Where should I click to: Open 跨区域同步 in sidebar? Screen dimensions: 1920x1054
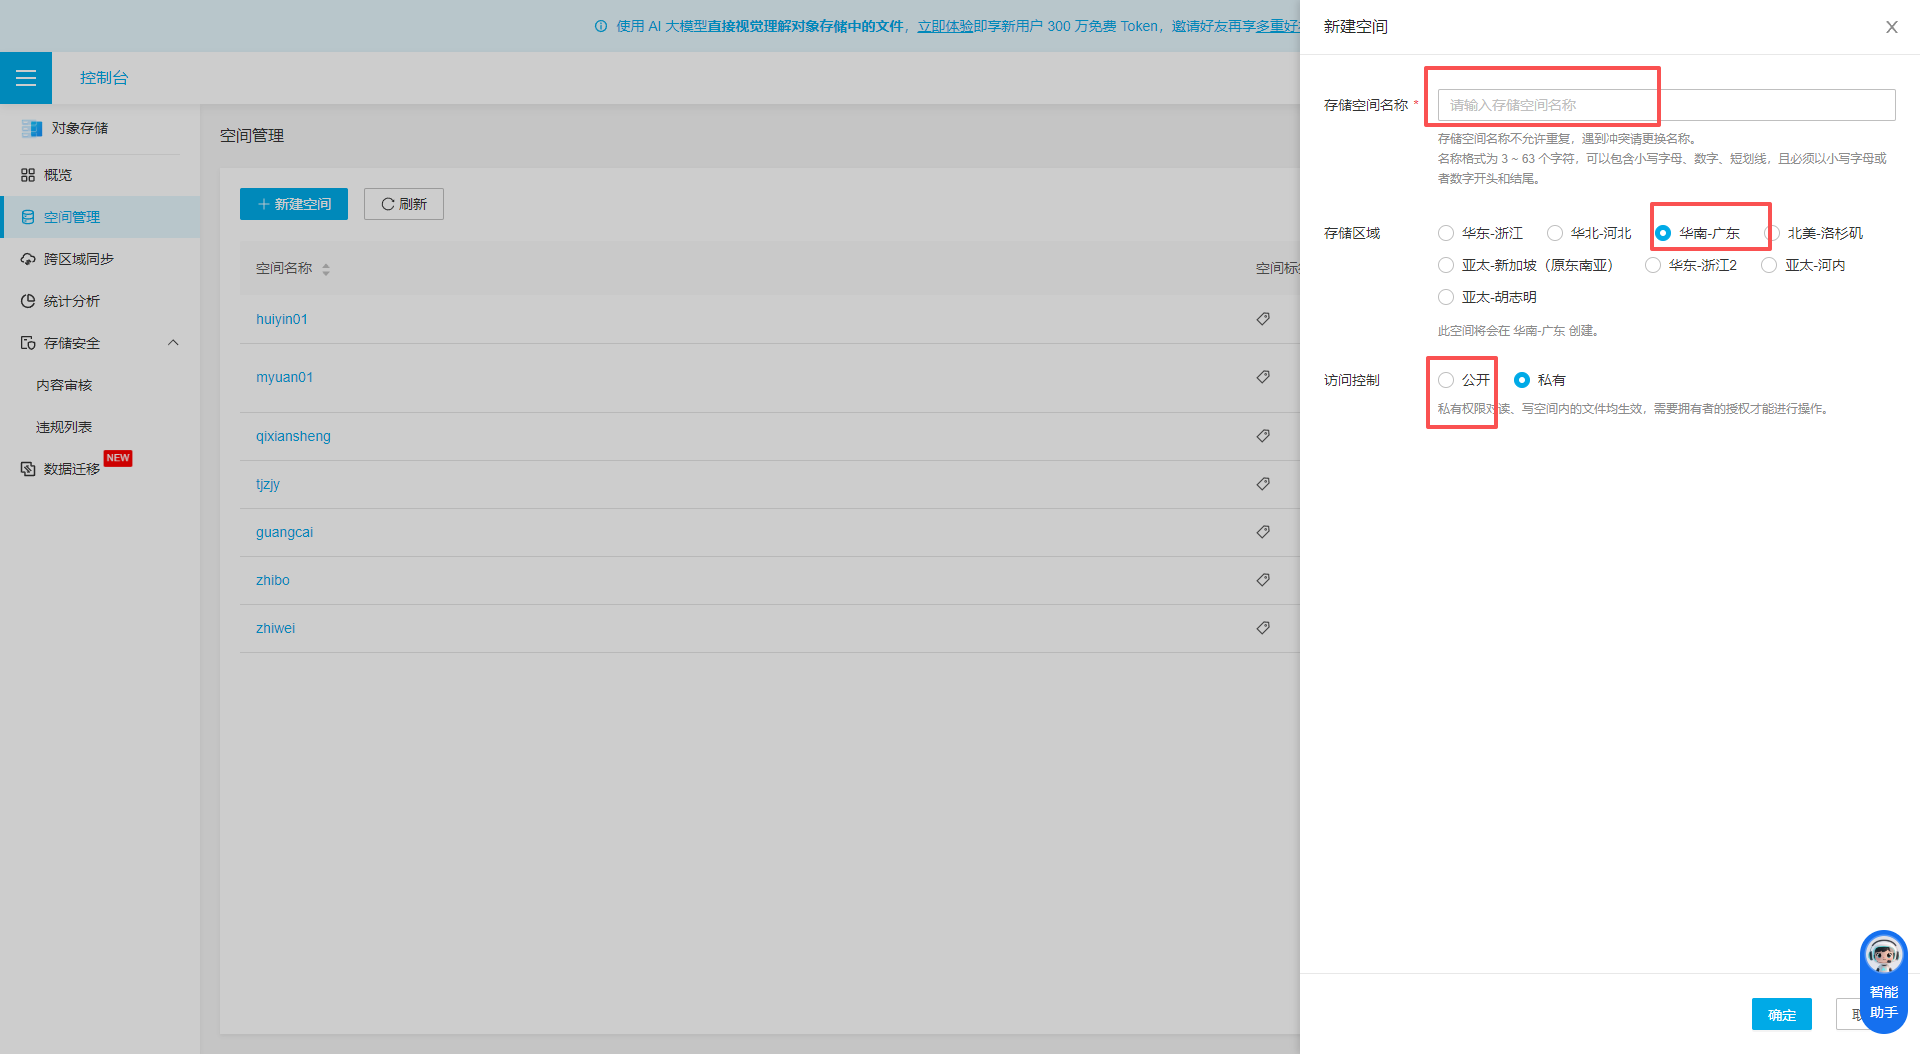click(x=78, y=259)
